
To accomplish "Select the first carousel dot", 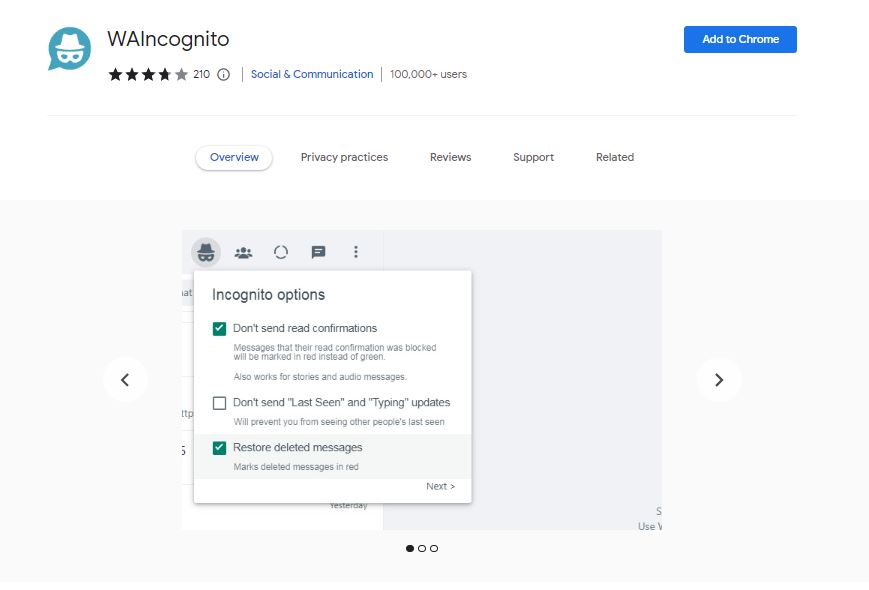I will pyautogui.click(x=410, y=548).
